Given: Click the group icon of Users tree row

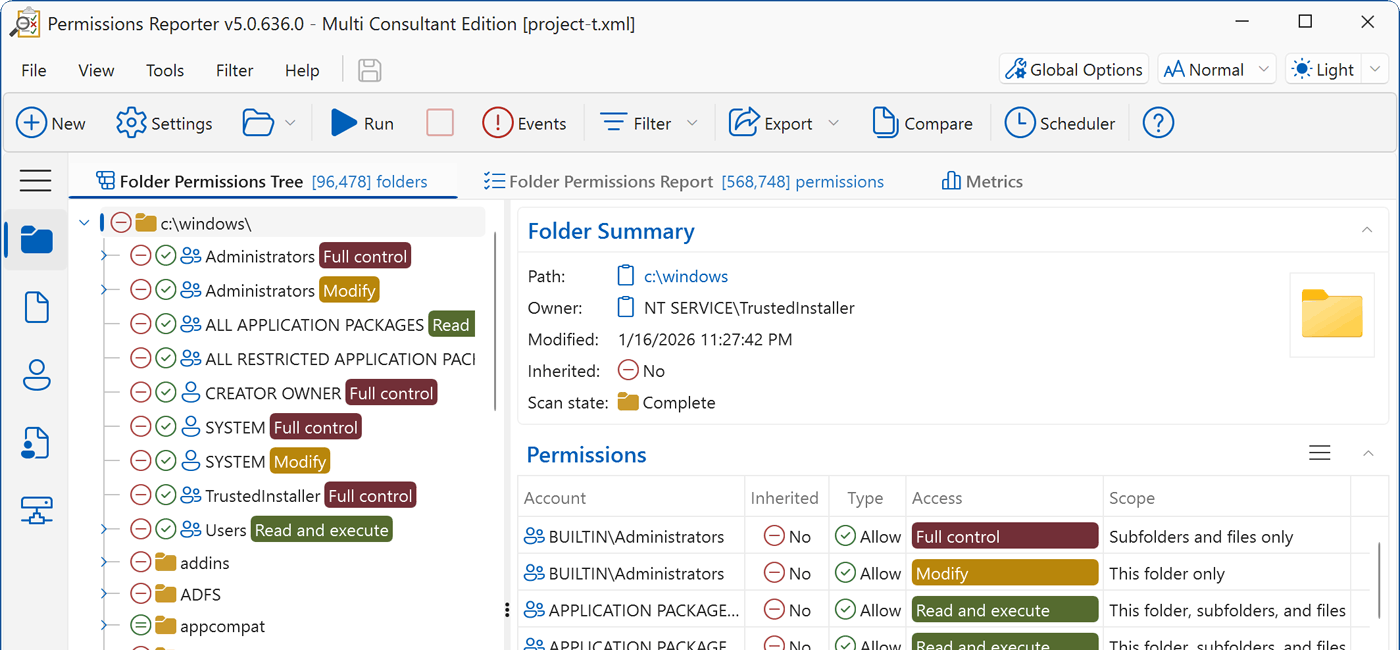Looking at the screenshot, I should (191, 530).
